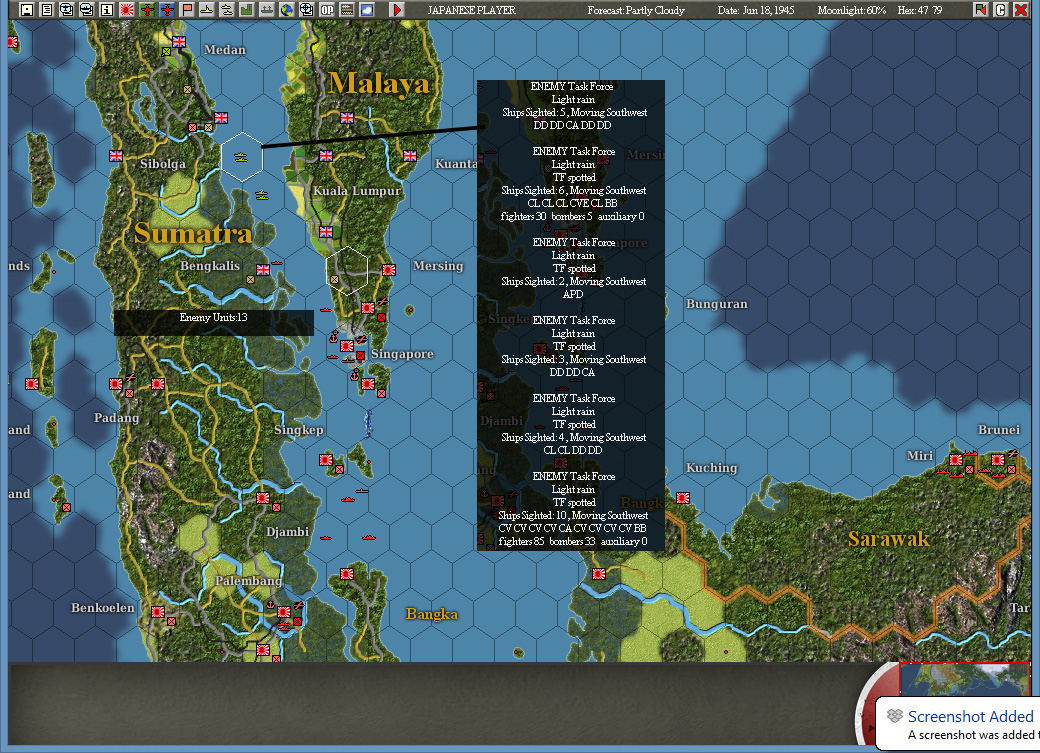This screenshot has height=753, width=1040.
Task: Click the Padang map label
Action: pyautogui.click(x=116, y=417)
